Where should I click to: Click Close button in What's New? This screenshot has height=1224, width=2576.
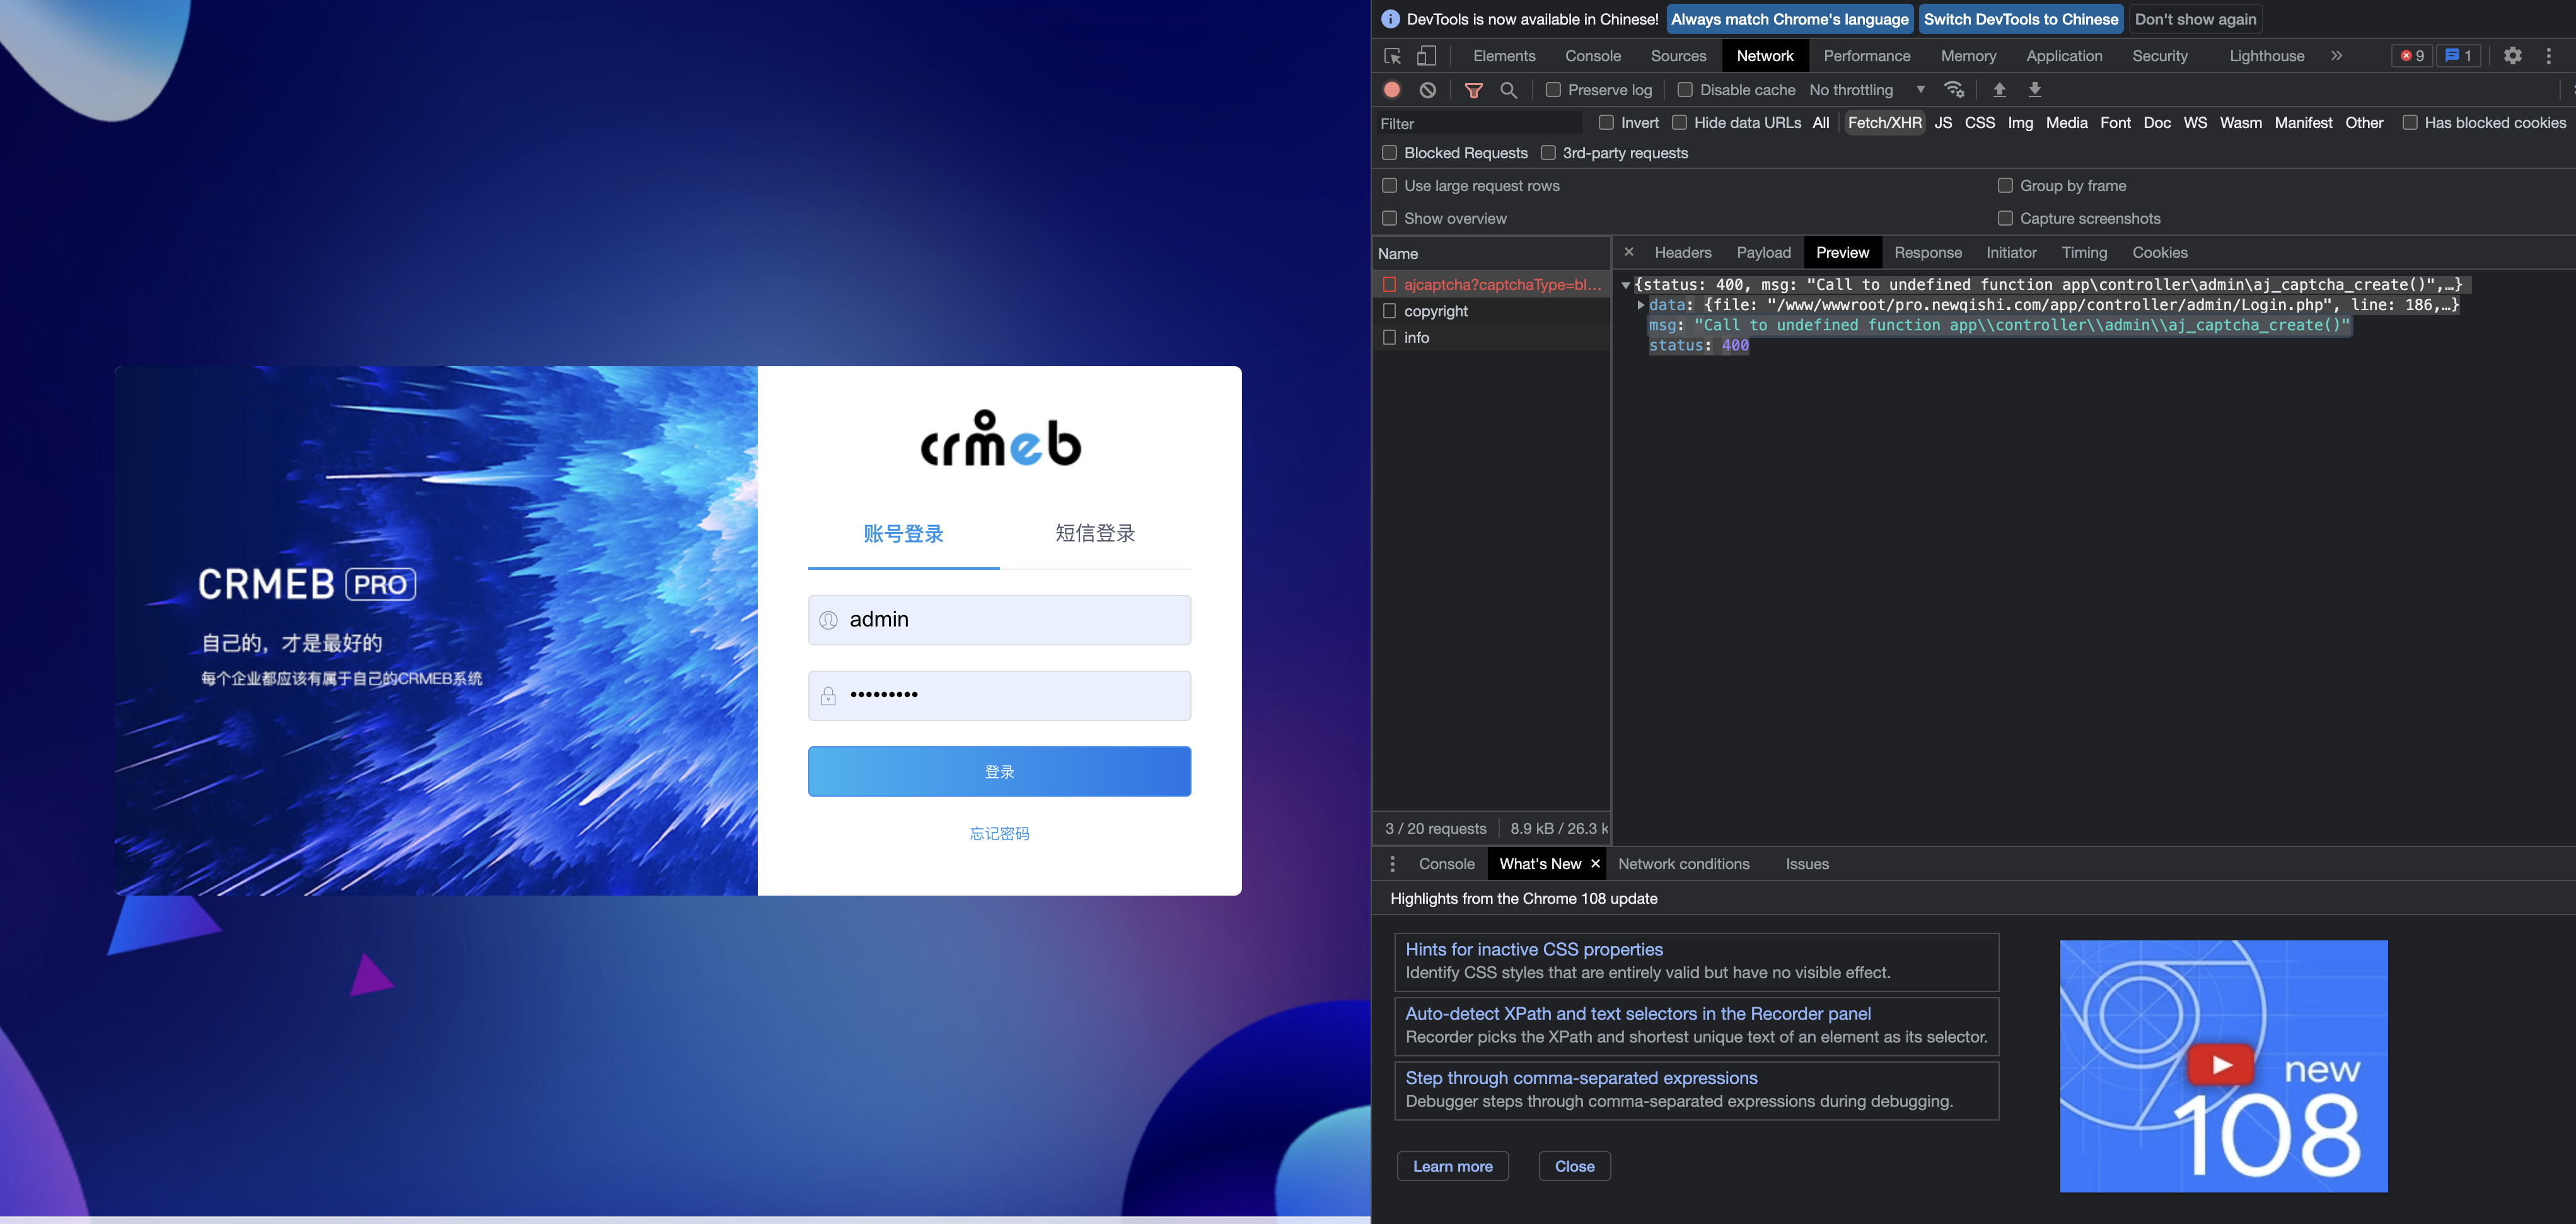click(x=1574, y=1166)
